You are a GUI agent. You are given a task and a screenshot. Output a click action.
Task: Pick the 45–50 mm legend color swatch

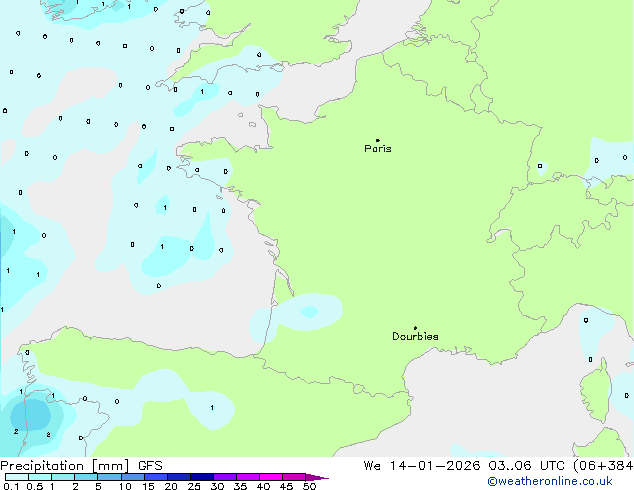tap(294, 477)
